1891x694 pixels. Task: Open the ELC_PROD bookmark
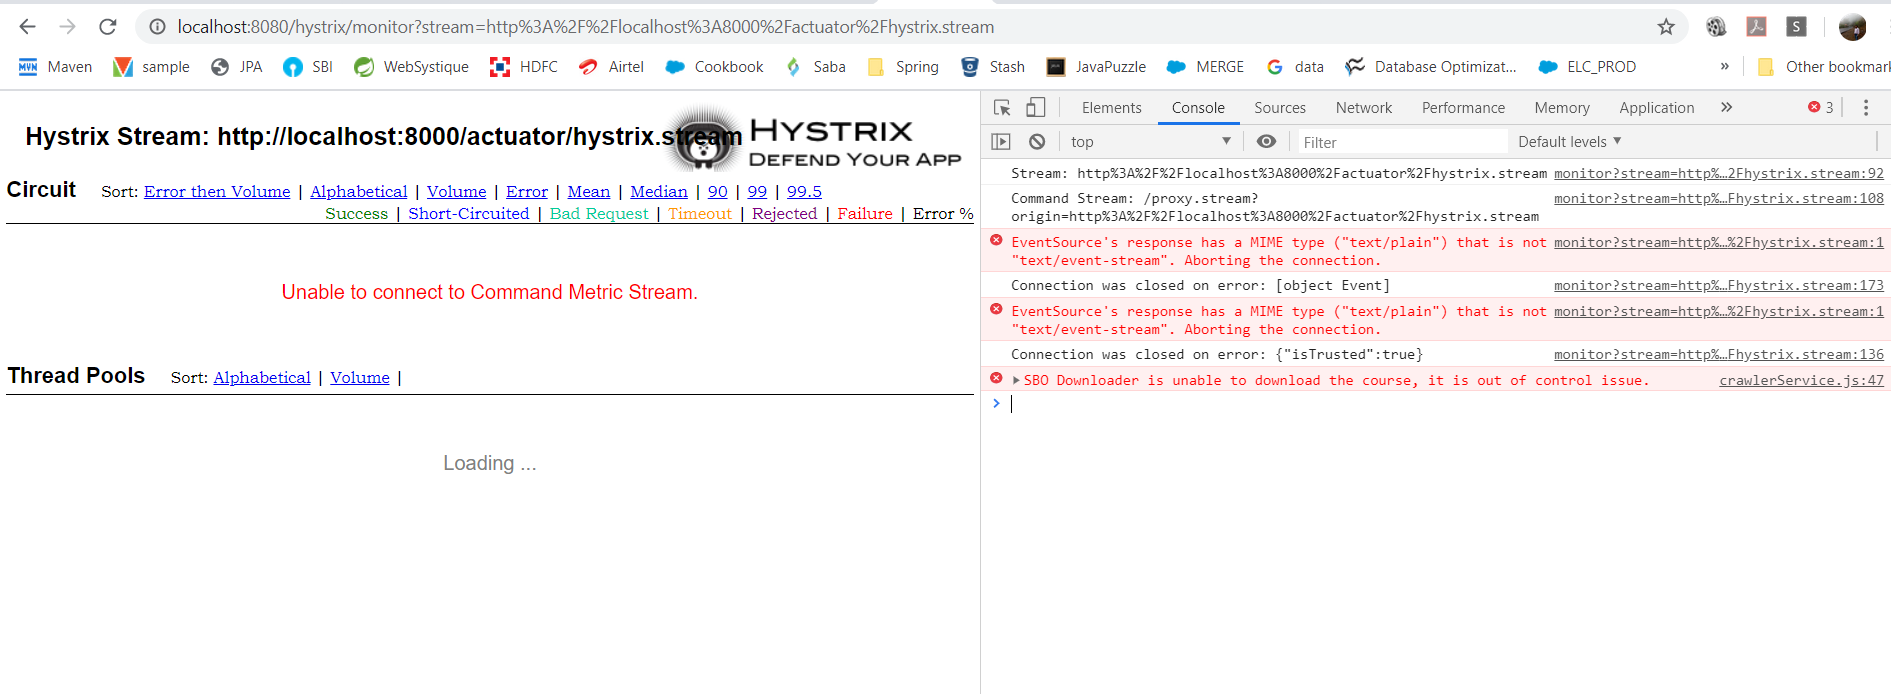coord(1587,67)
